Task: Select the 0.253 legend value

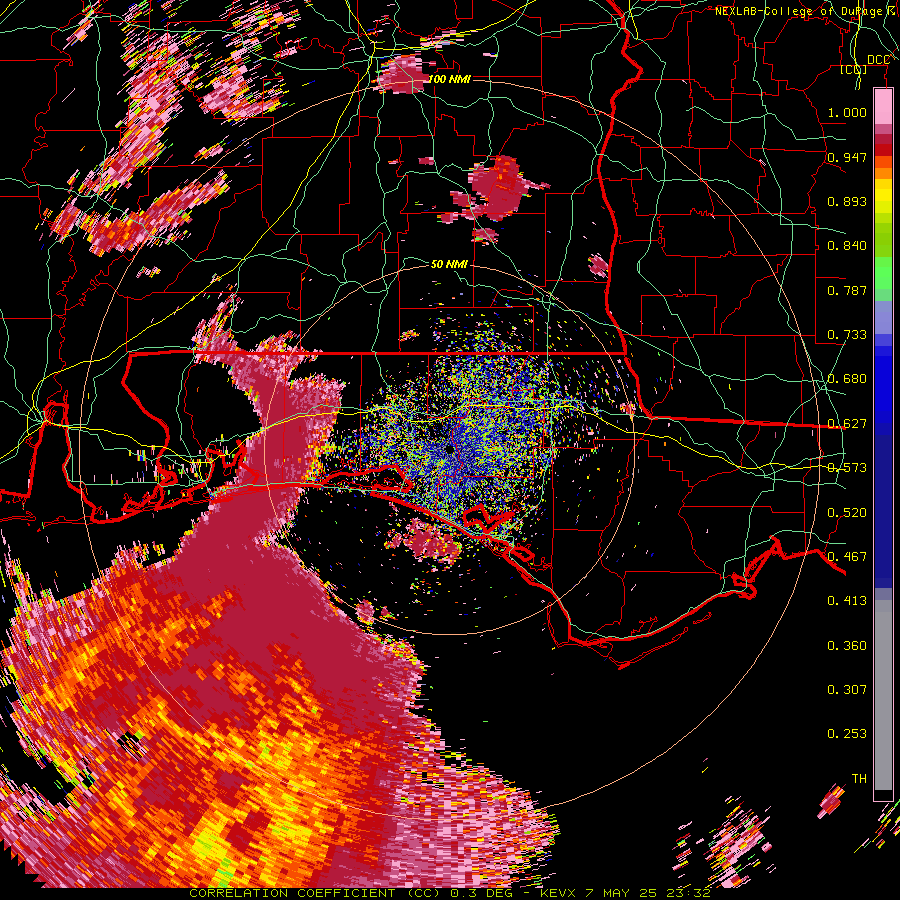Action: pos(847,734)
